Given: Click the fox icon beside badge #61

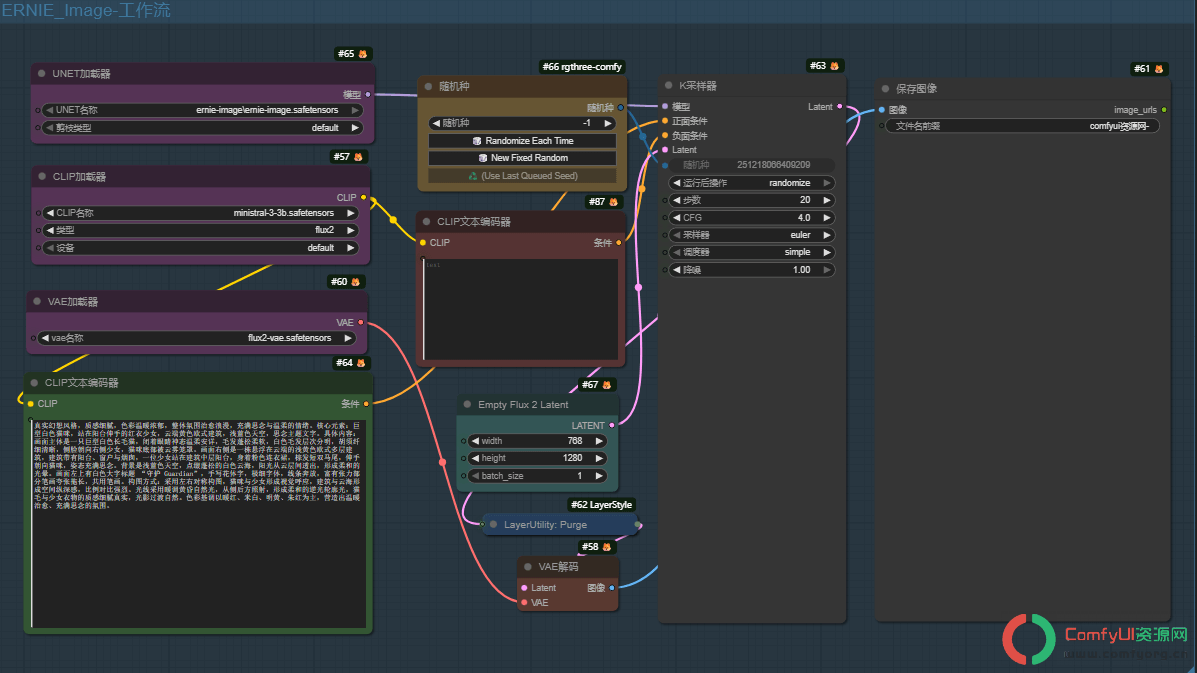Looking at the screenshot, I should (x=1159, y=69).
